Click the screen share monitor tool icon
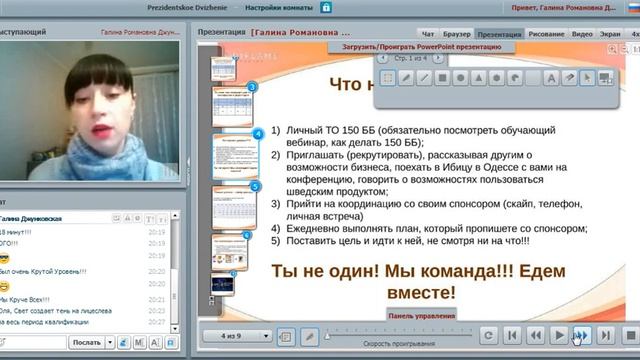Image resolution: width=640 pixels, height=360 pixels. tap(605, 78)
